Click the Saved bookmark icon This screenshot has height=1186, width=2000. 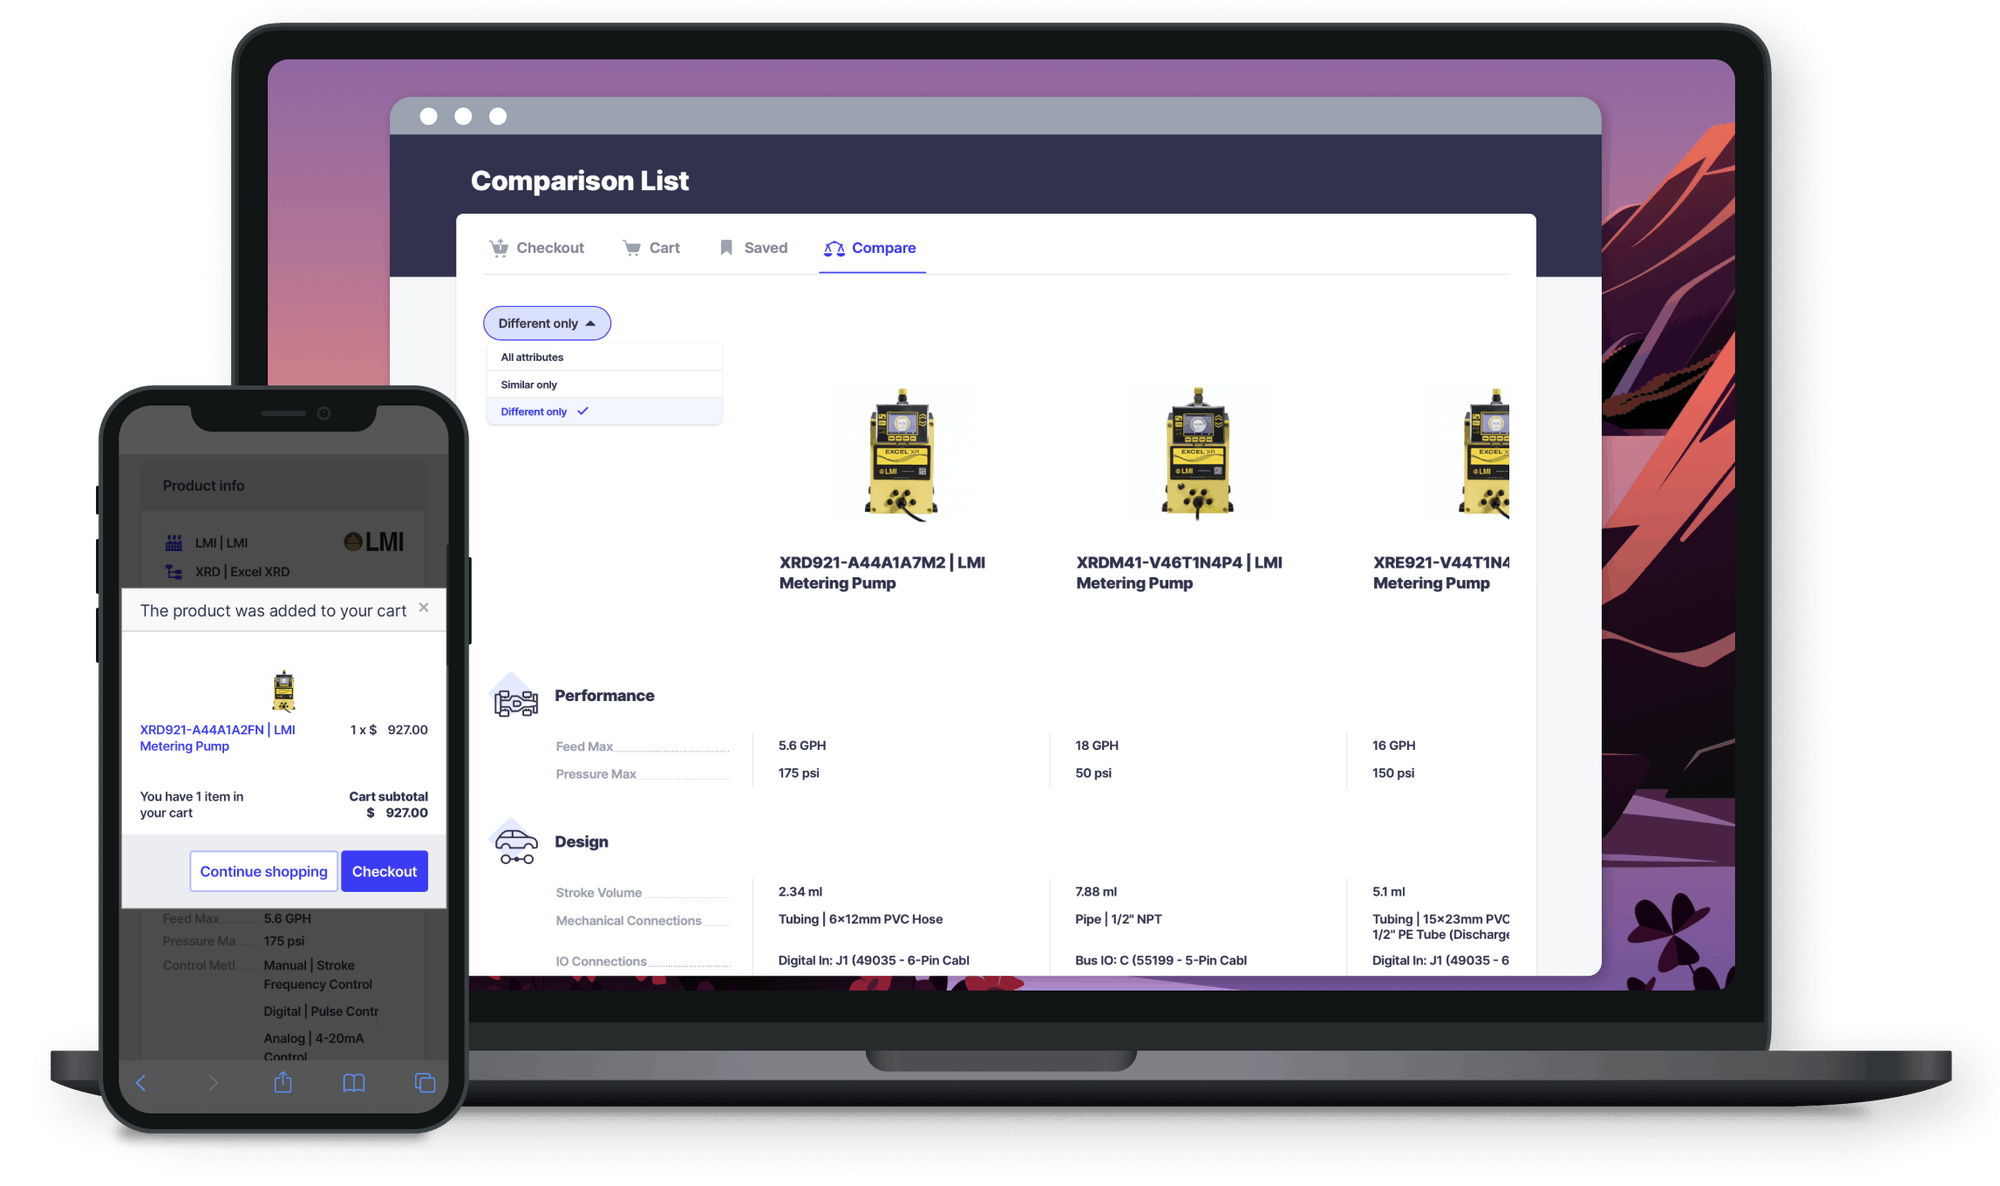[726, 248]
